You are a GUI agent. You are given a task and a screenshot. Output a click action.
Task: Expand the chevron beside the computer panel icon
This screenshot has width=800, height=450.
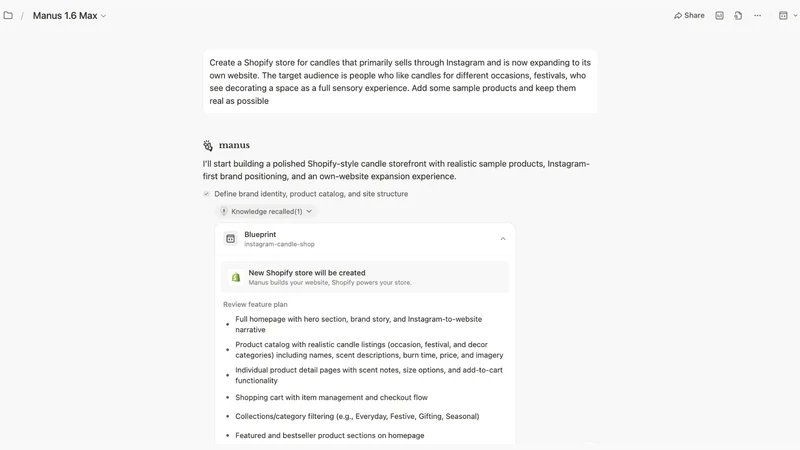pyautogui.click(x=795, y=16)
